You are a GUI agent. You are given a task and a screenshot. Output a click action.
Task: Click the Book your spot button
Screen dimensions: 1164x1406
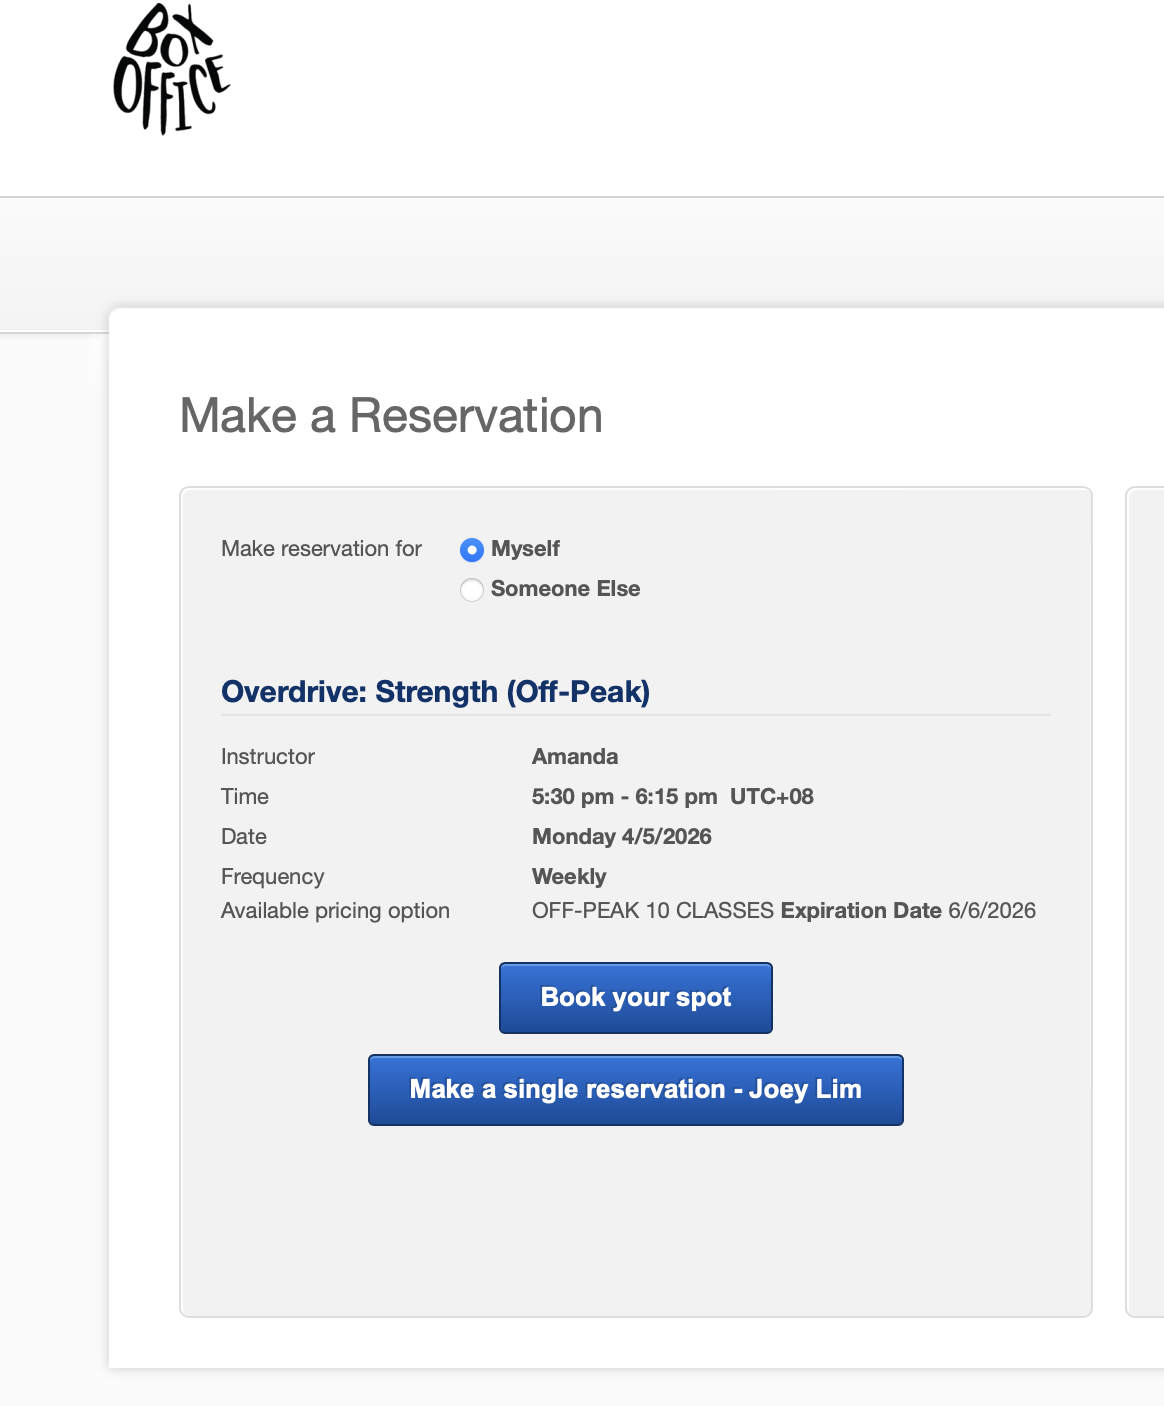636,998
